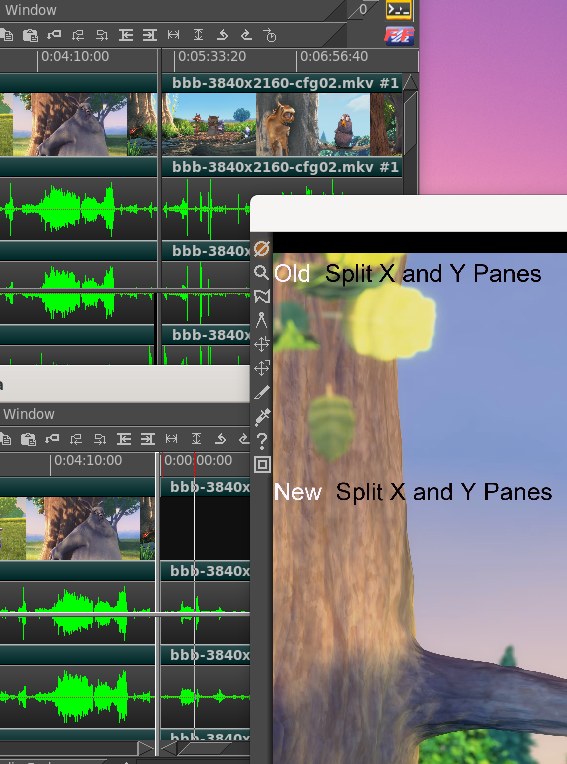The height and width of the screenshot is (764, 567).
Task: Click the black empty video clip in lower pane
Action: (x=206, y=529)
